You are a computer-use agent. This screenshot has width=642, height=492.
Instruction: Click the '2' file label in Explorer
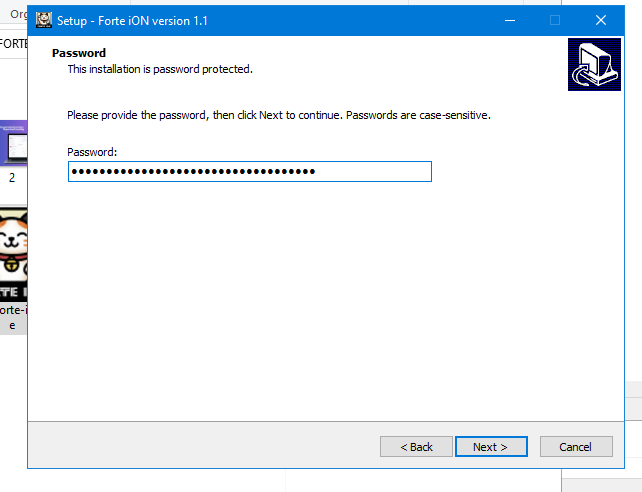[12, 178]
